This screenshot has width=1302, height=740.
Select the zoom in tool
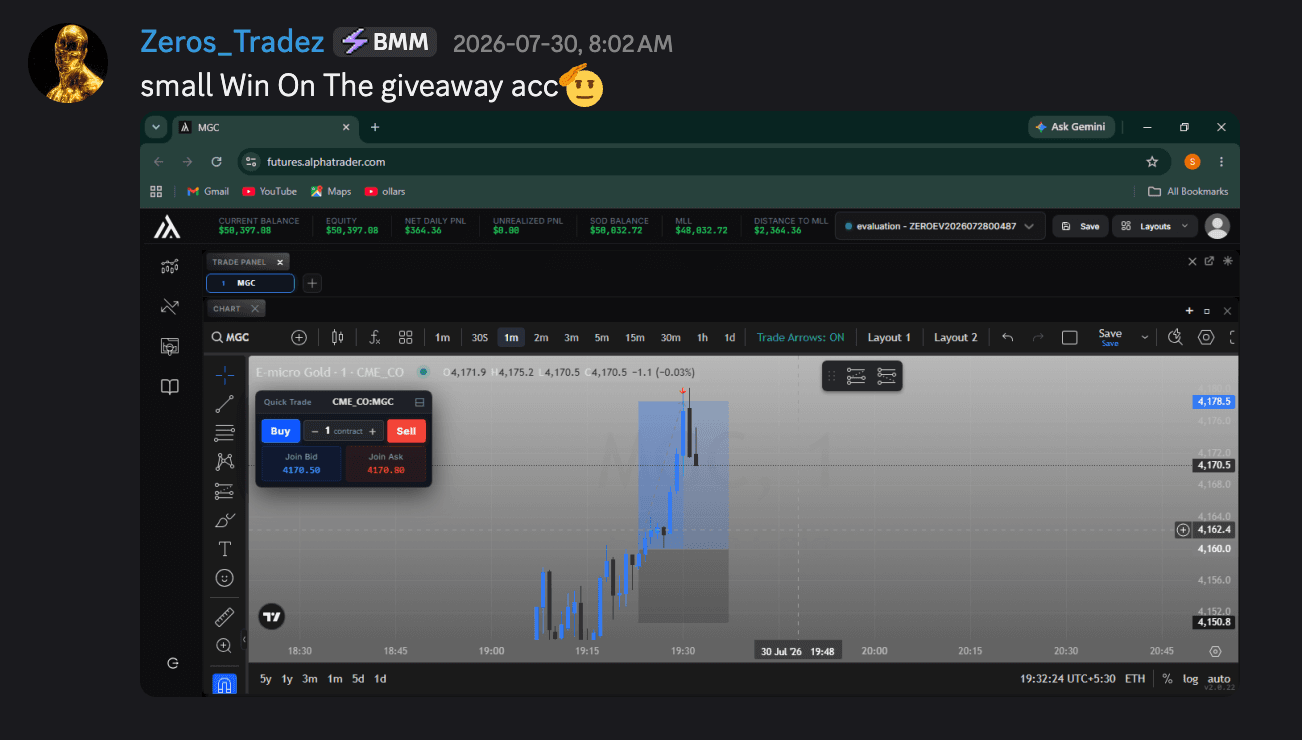pyautogui.click(x=225, y=646)
